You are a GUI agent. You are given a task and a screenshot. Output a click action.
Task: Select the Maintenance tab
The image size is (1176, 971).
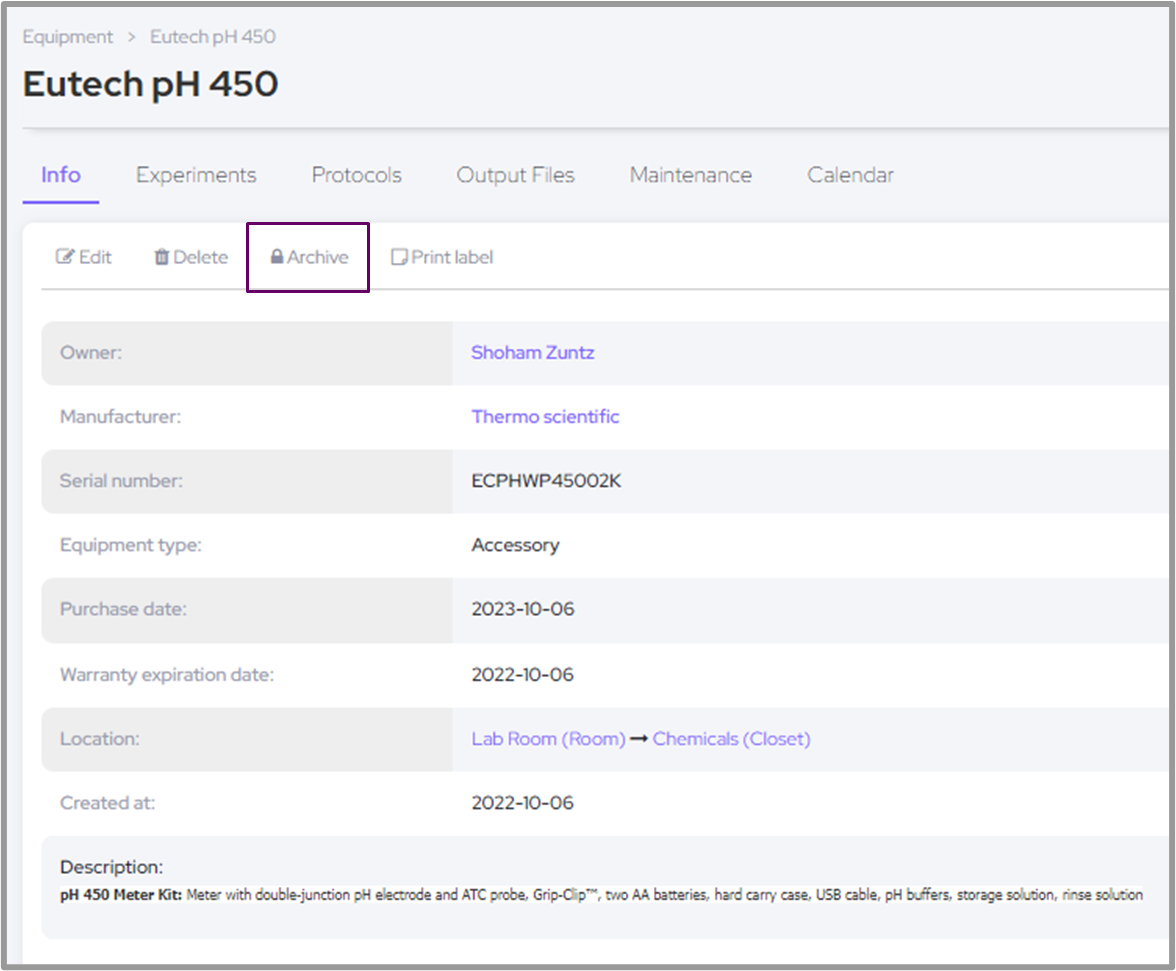point(690,175)
